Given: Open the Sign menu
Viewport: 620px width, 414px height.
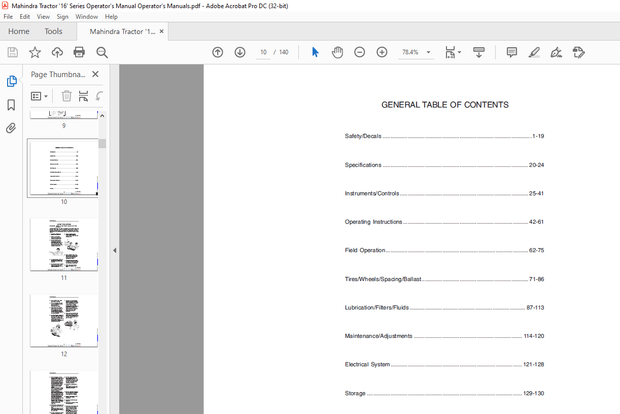Looking at the screenshot, I should (x=62, y=17).
